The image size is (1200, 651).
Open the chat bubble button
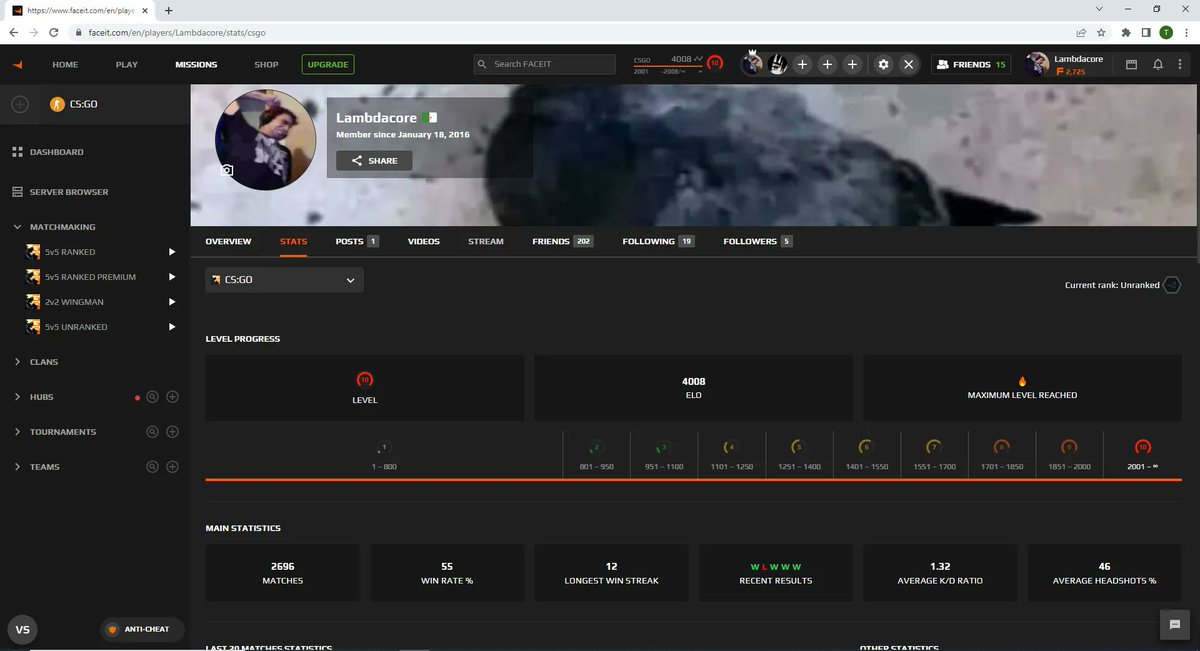pos(1175,624)
